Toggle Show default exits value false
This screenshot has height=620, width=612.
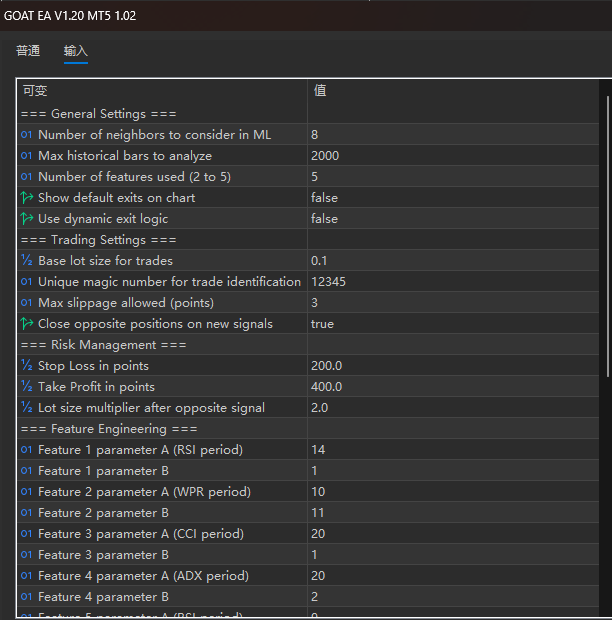pyautogui.click(x=453, y=198)
